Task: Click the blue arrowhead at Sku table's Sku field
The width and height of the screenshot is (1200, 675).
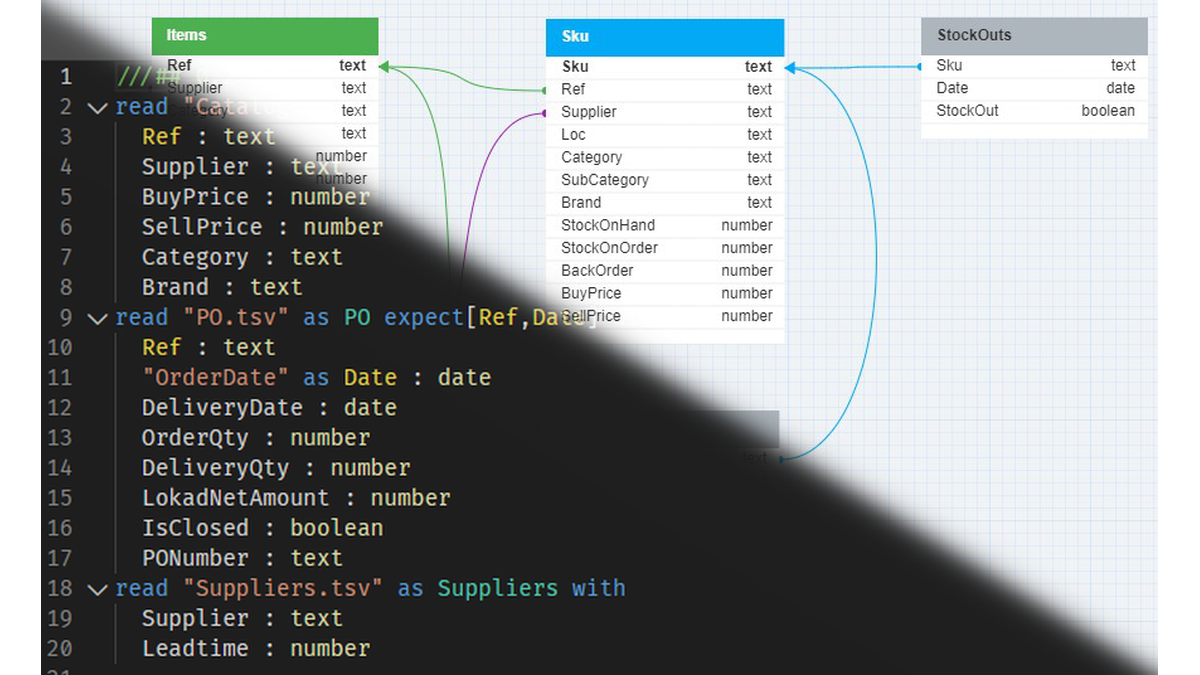Action: 791,68
